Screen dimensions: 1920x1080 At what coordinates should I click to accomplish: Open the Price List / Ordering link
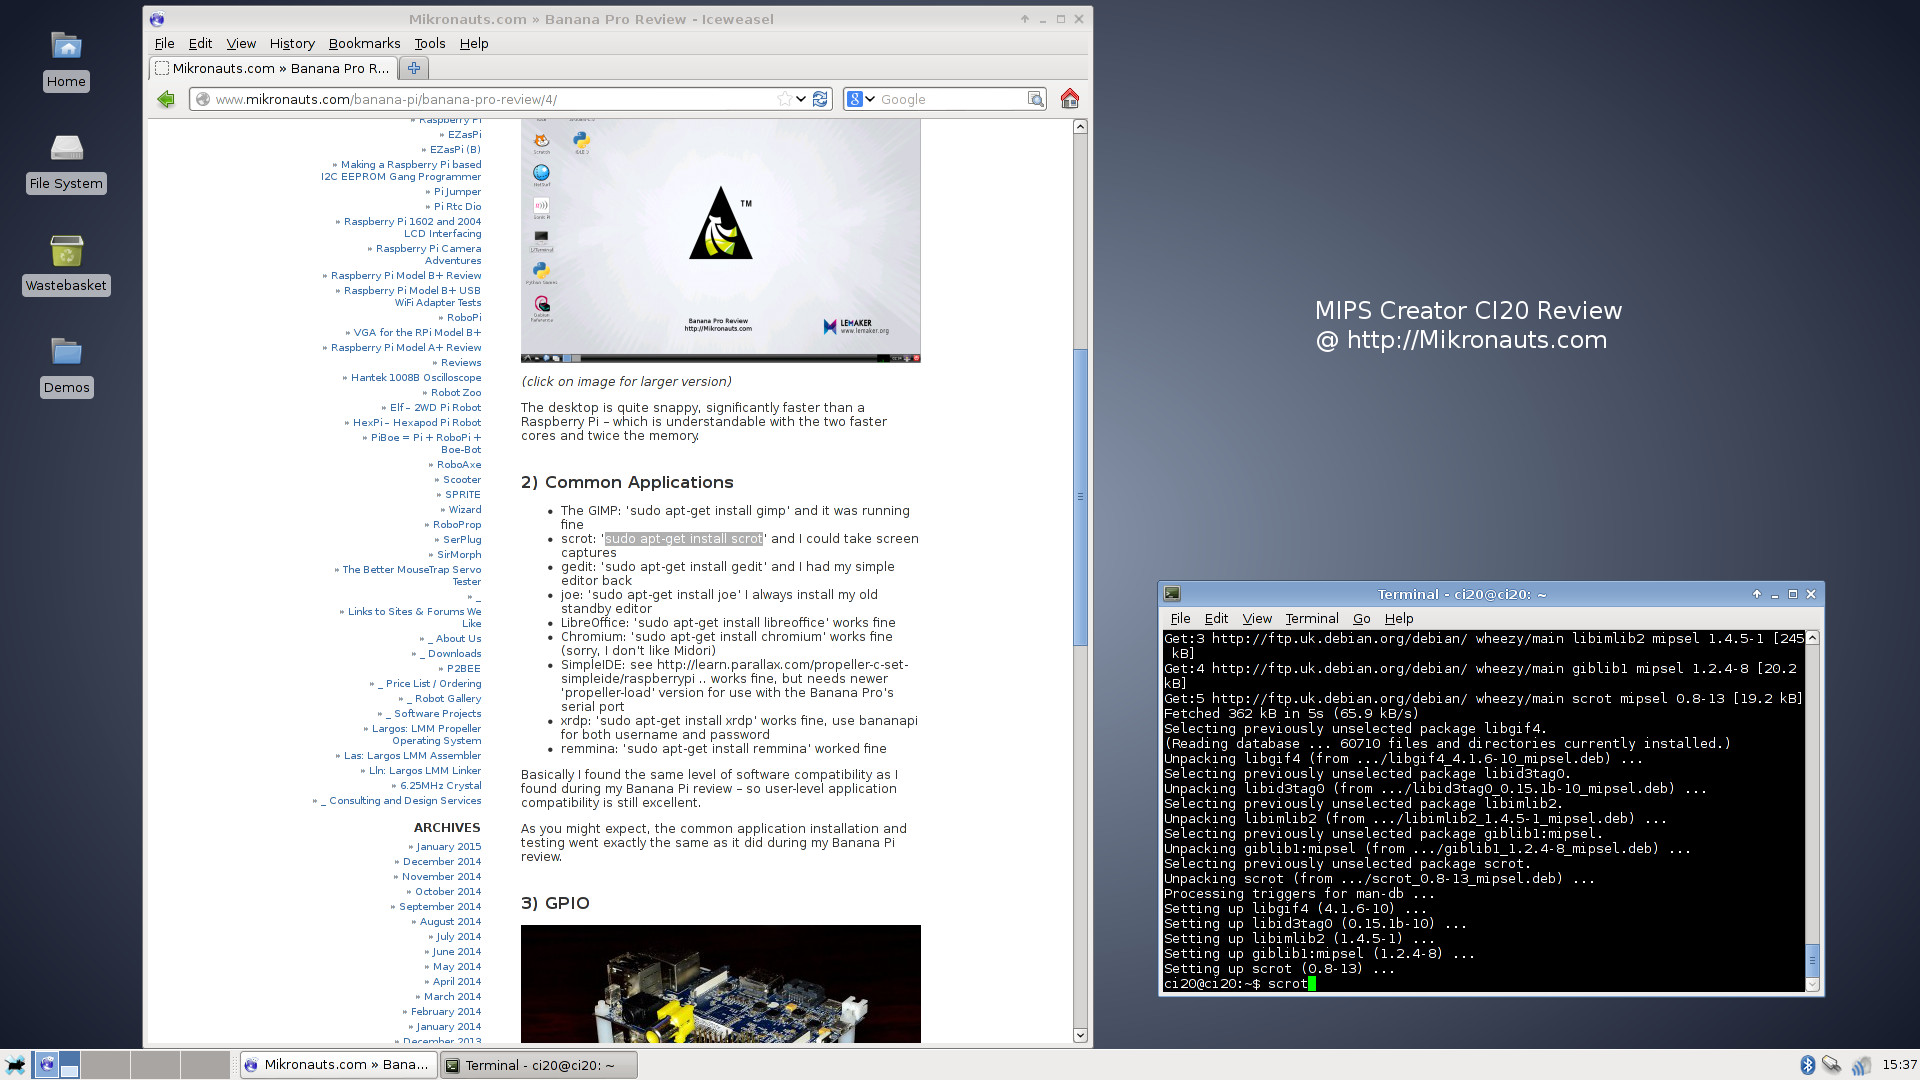433,683
